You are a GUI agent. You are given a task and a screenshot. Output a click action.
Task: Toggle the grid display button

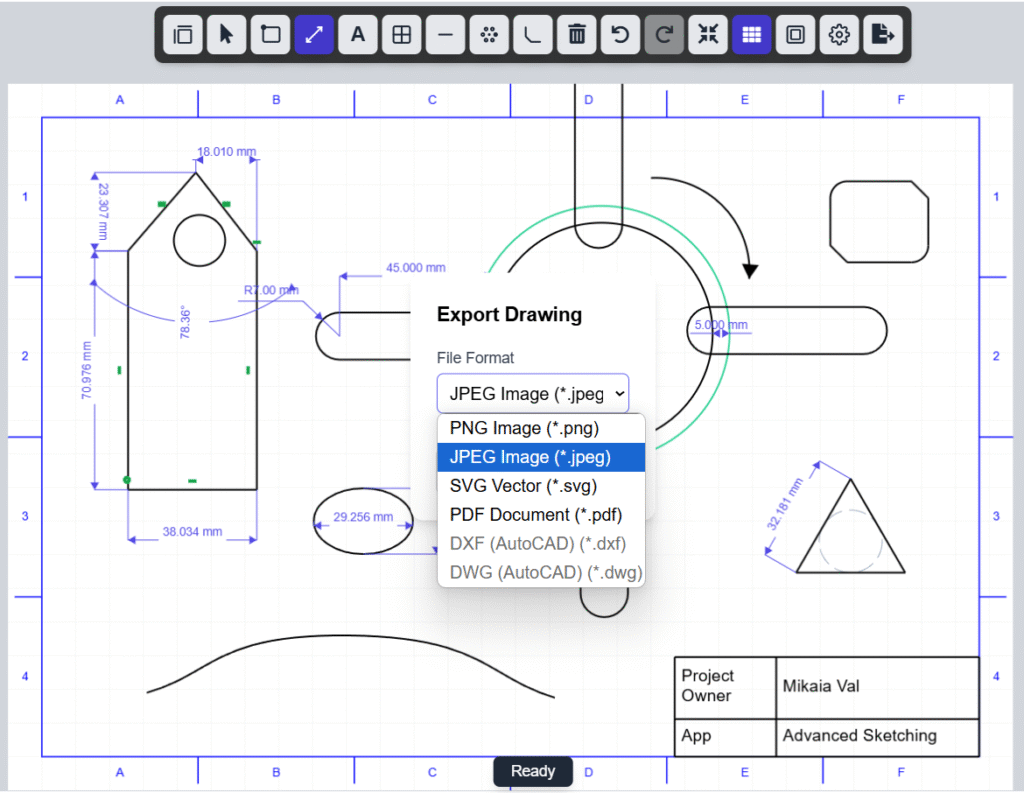(x=751, y=35)
